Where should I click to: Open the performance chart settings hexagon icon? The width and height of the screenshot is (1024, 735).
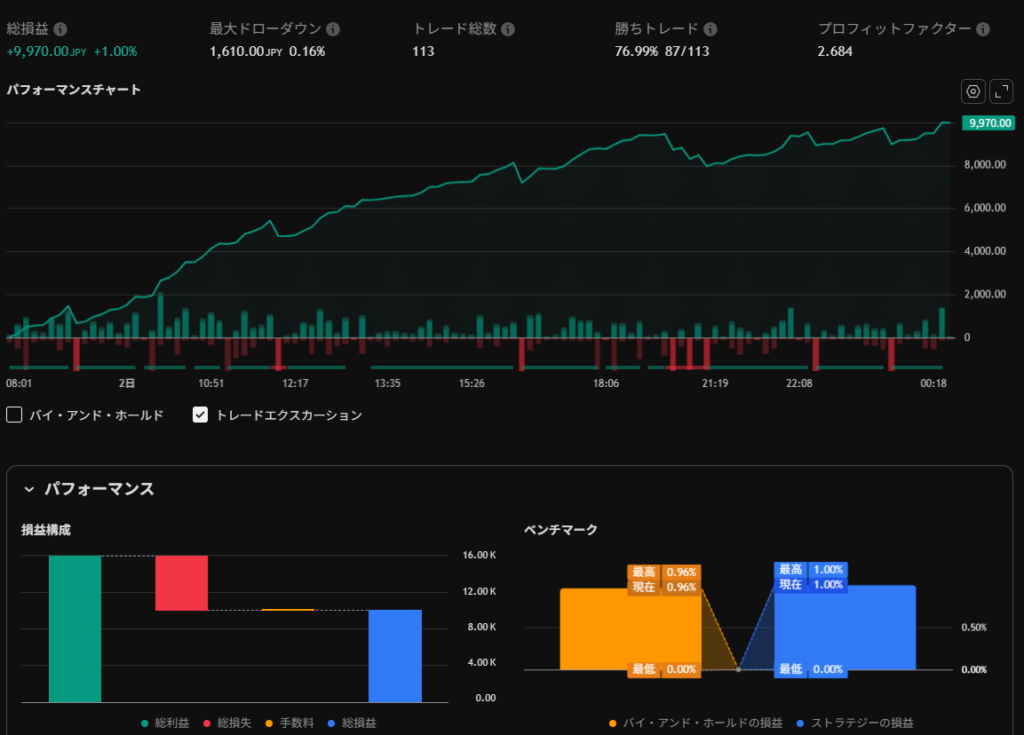point(972,92)
